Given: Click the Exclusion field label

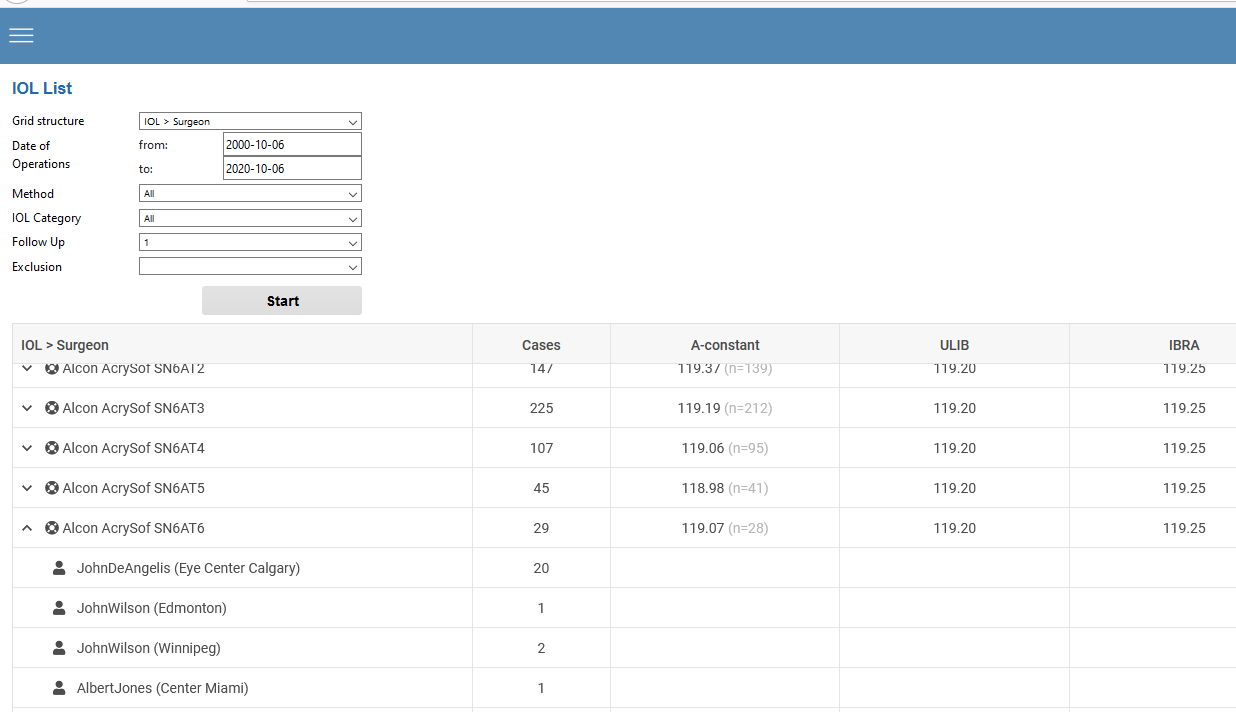Looking at the screenshot, I should tap(37, 267).
